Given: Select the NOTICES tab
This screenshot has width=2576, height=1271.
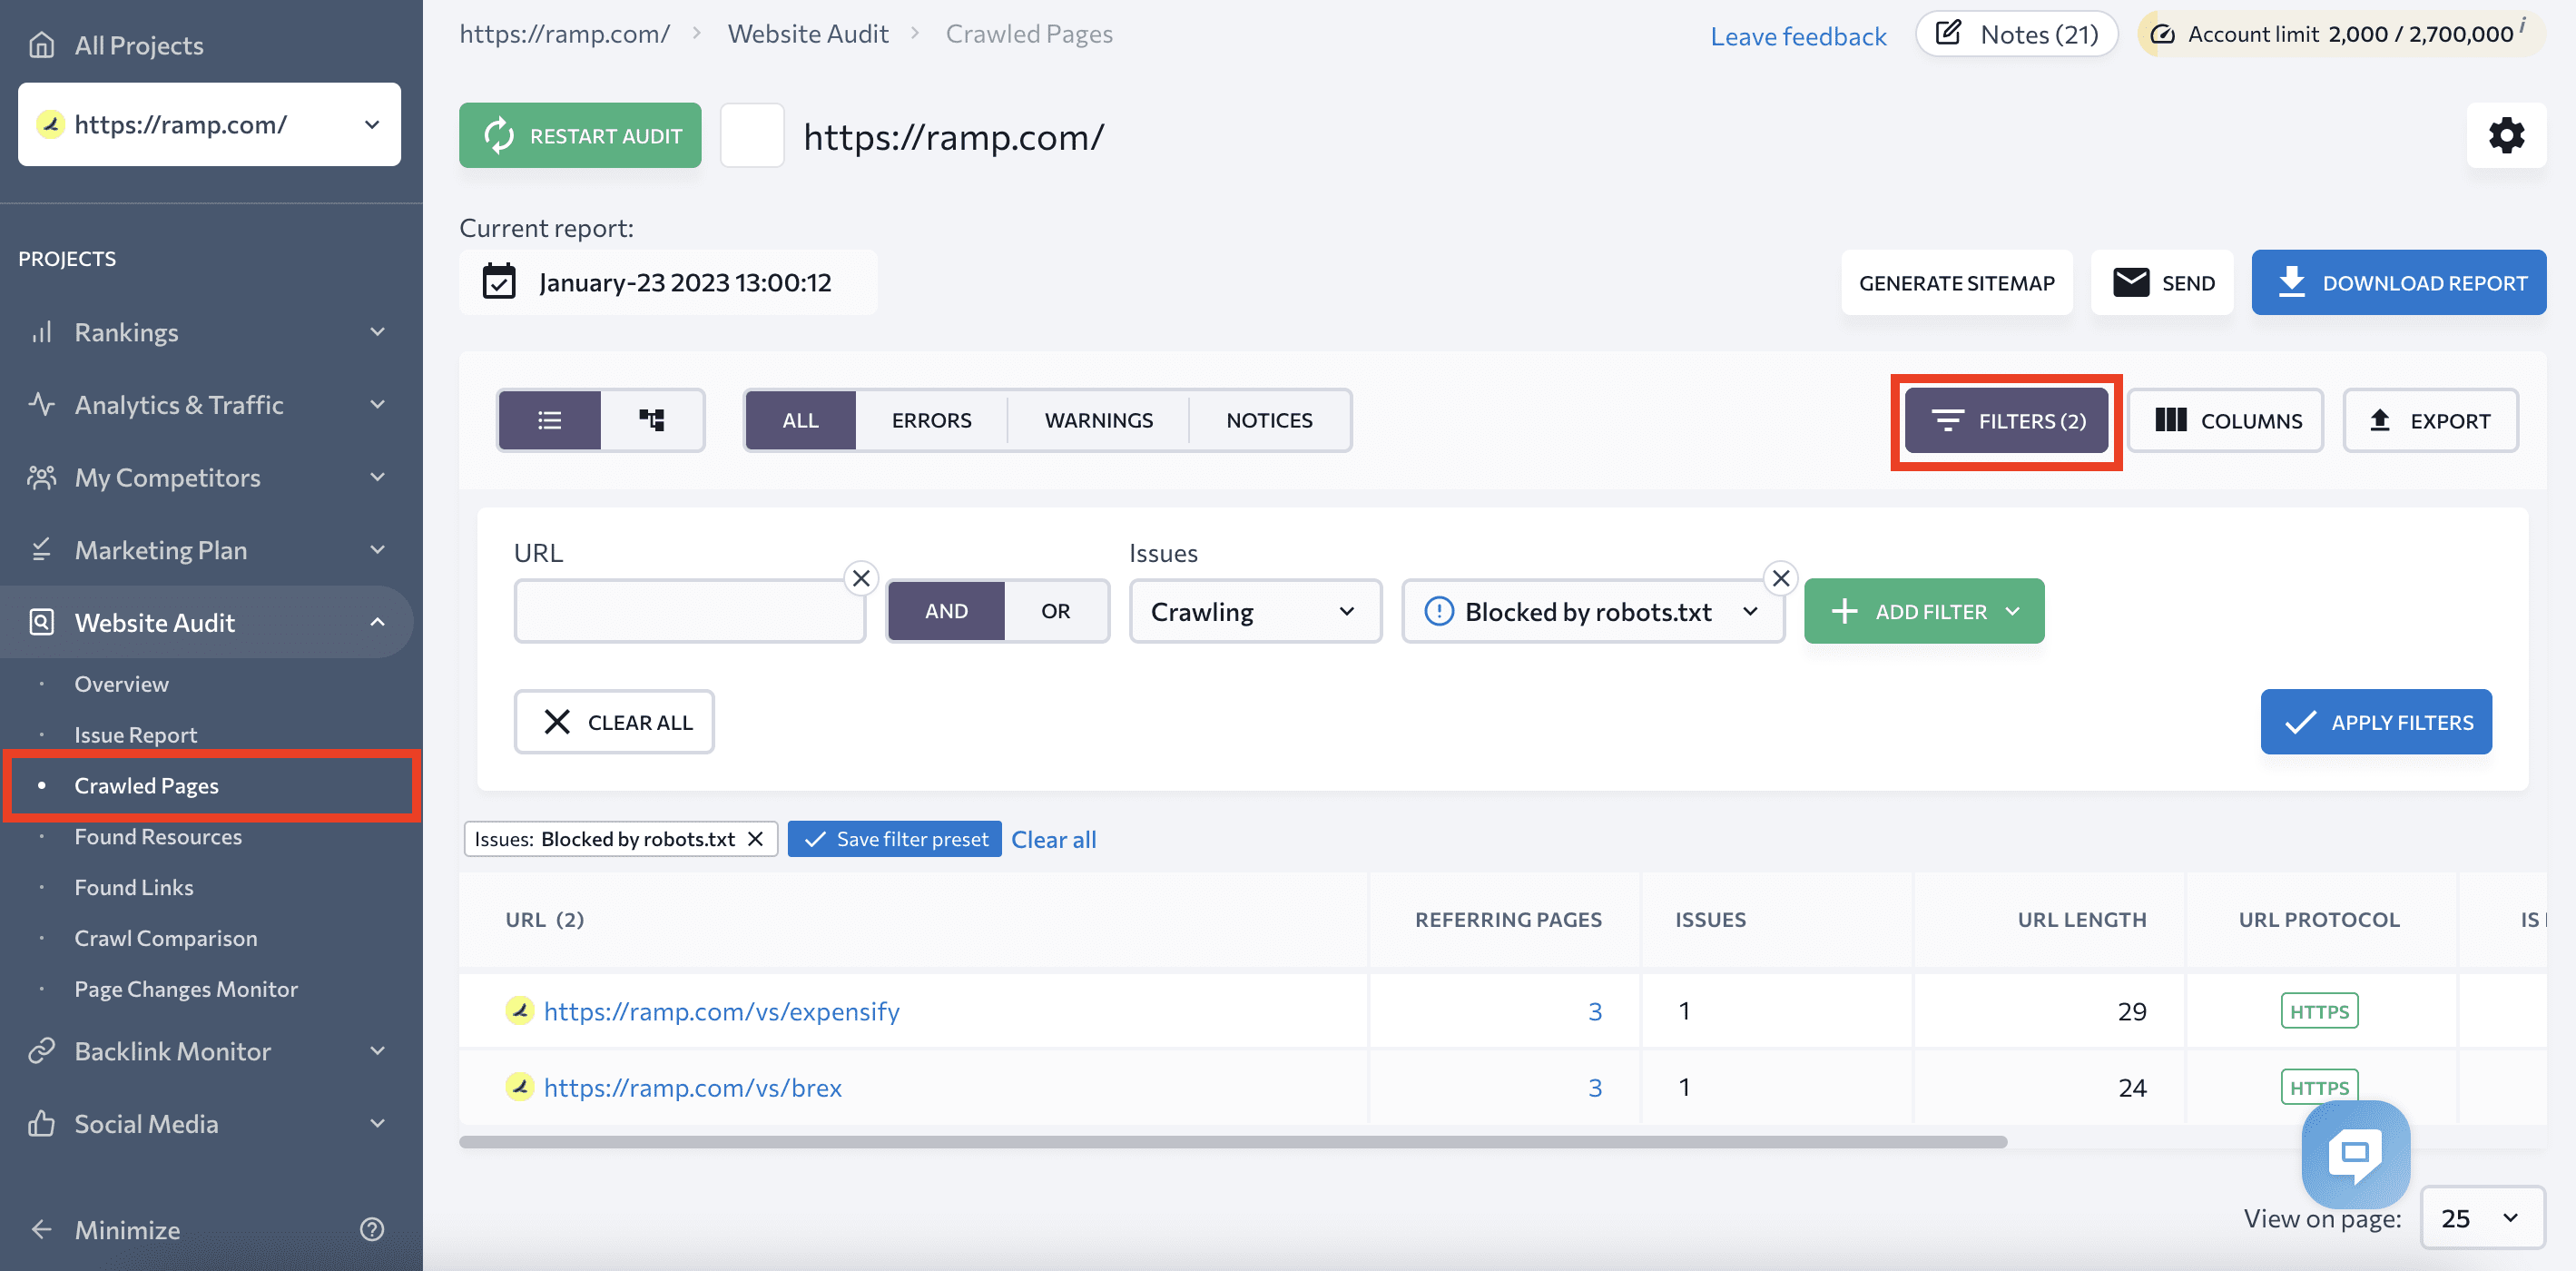Looking at the screenshot, I should click(1269, 420).
